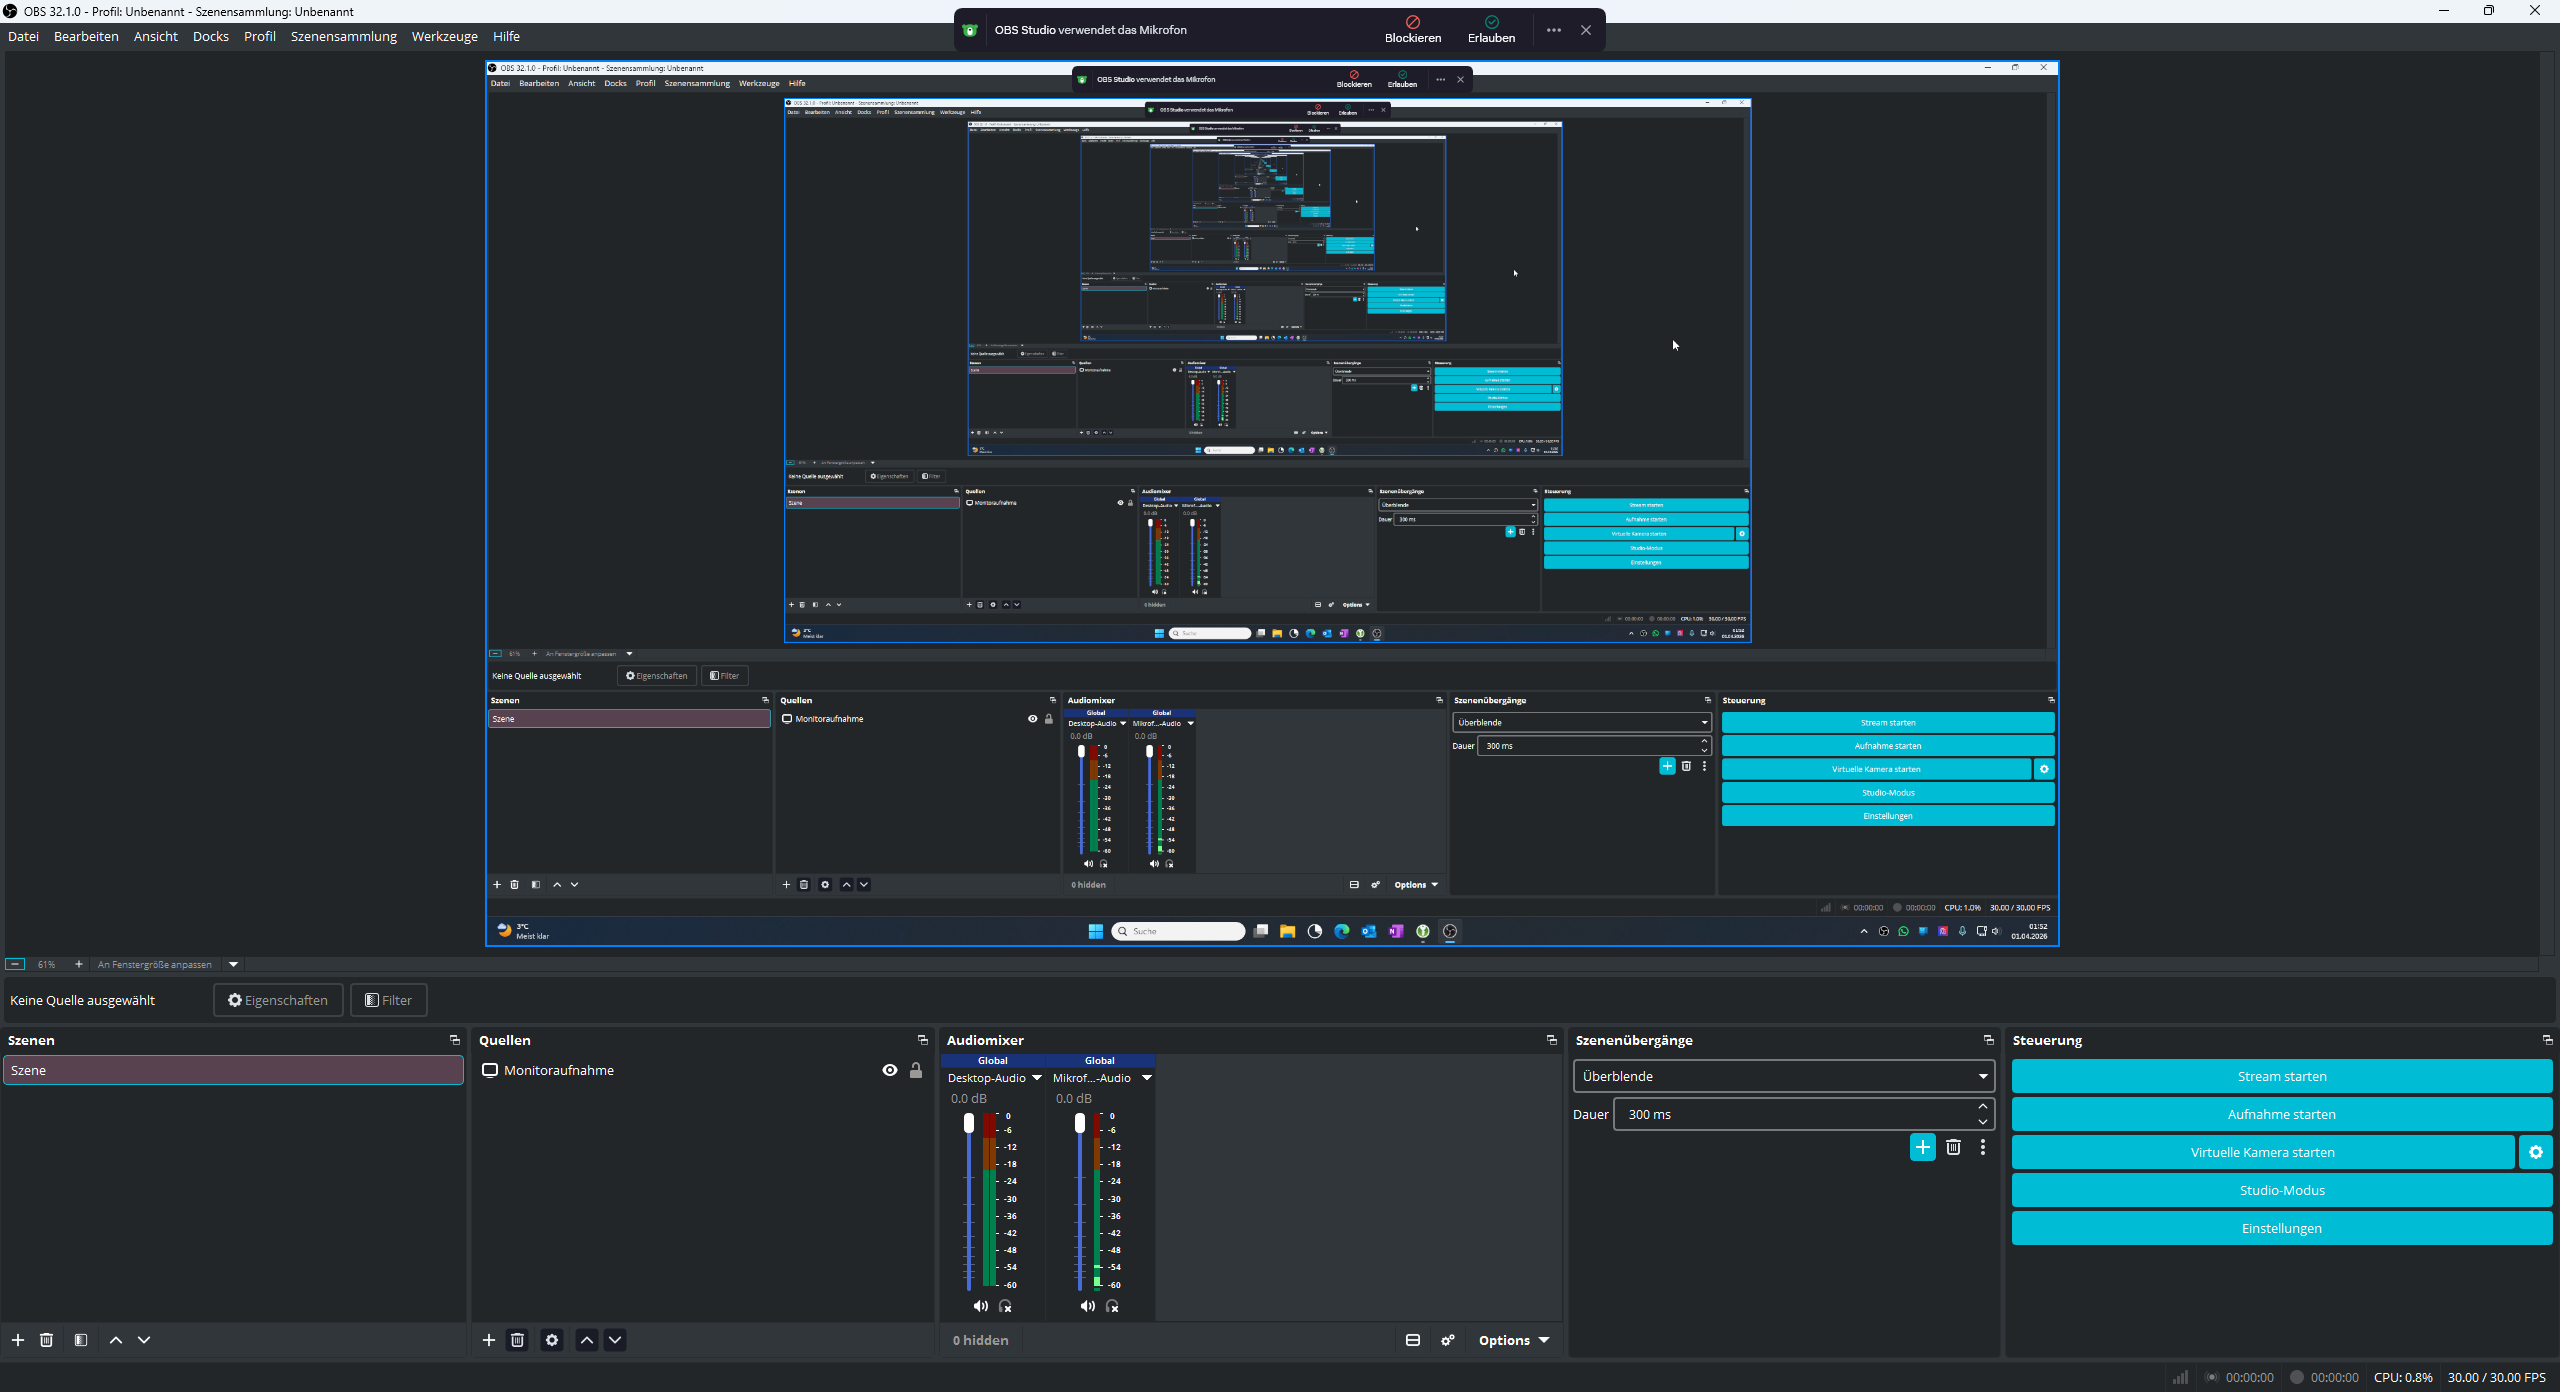Image resolution: width=2560 pixels, height=1392 pixels.
Task: Click Eigenschaften button
Action: [278, 1000]
